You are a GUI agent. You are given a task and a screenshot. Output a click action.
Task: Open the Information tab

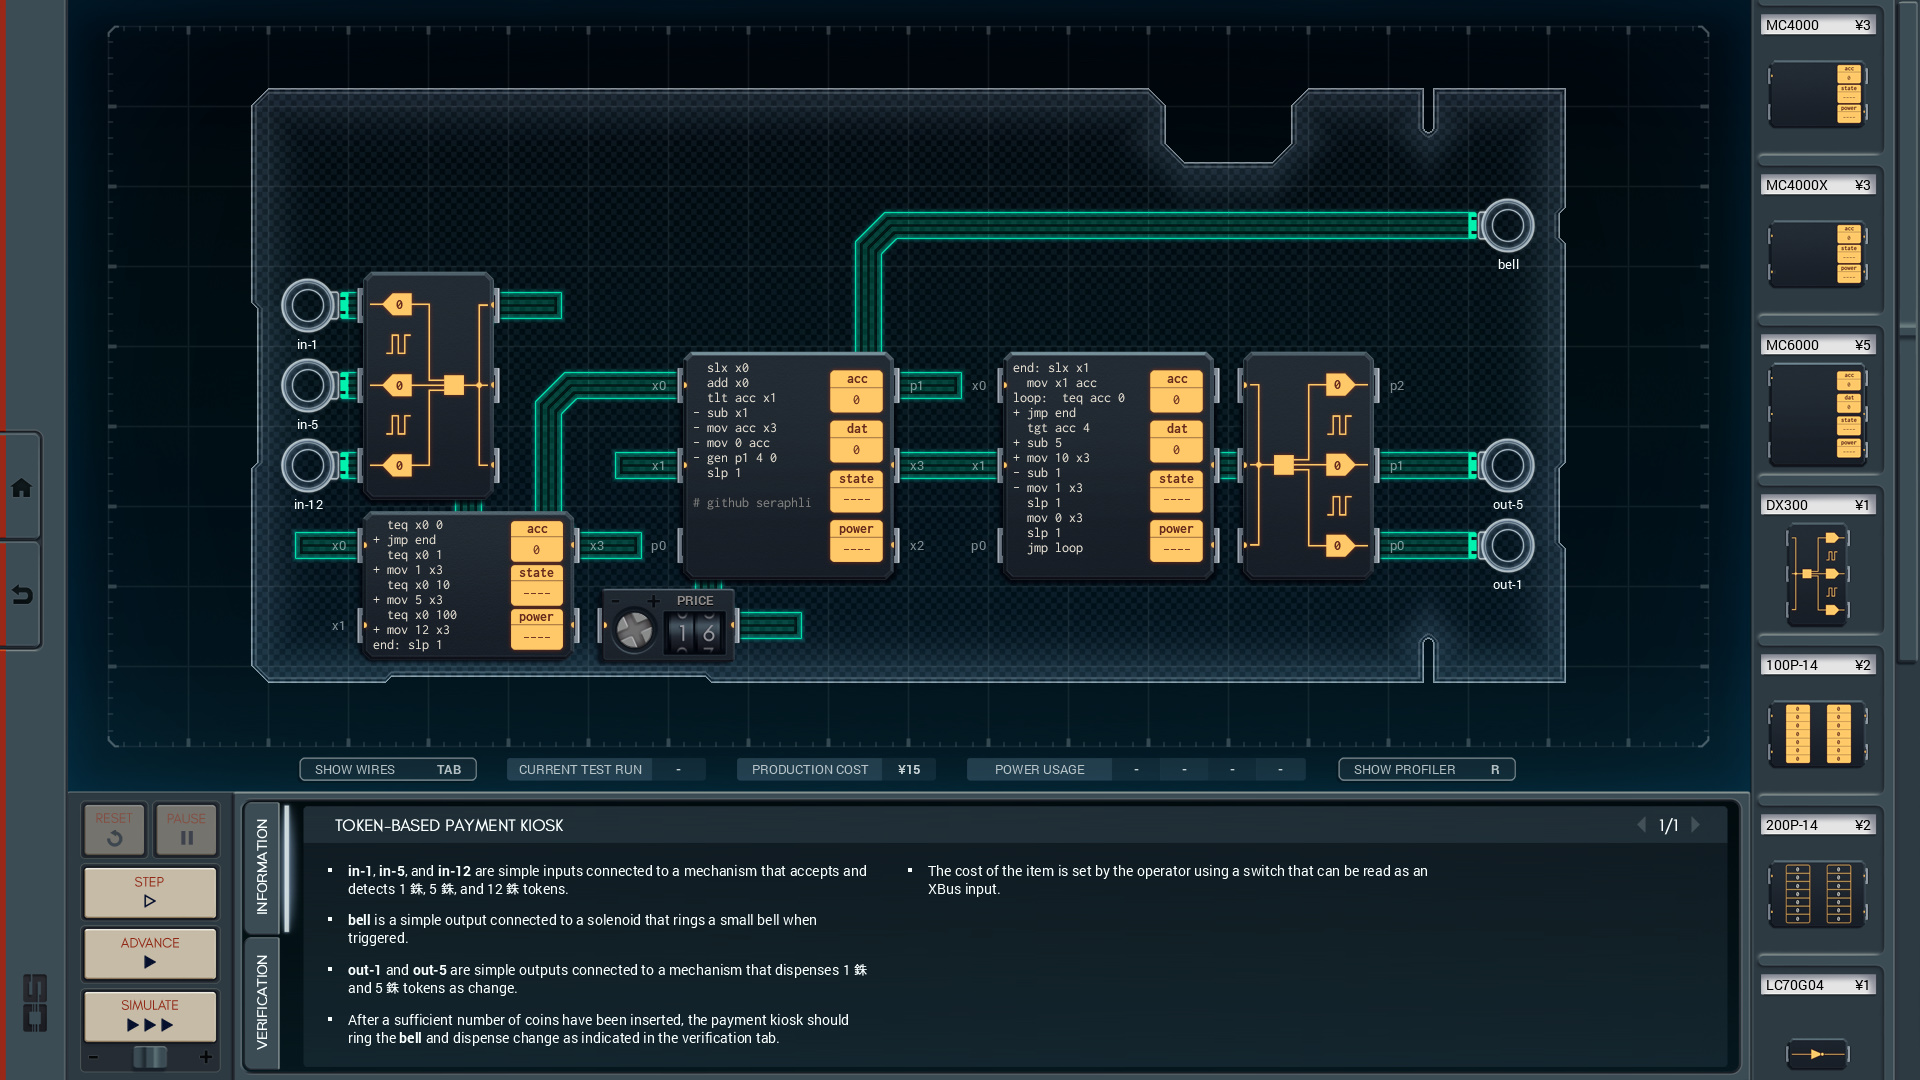click(x=262, y=866)
